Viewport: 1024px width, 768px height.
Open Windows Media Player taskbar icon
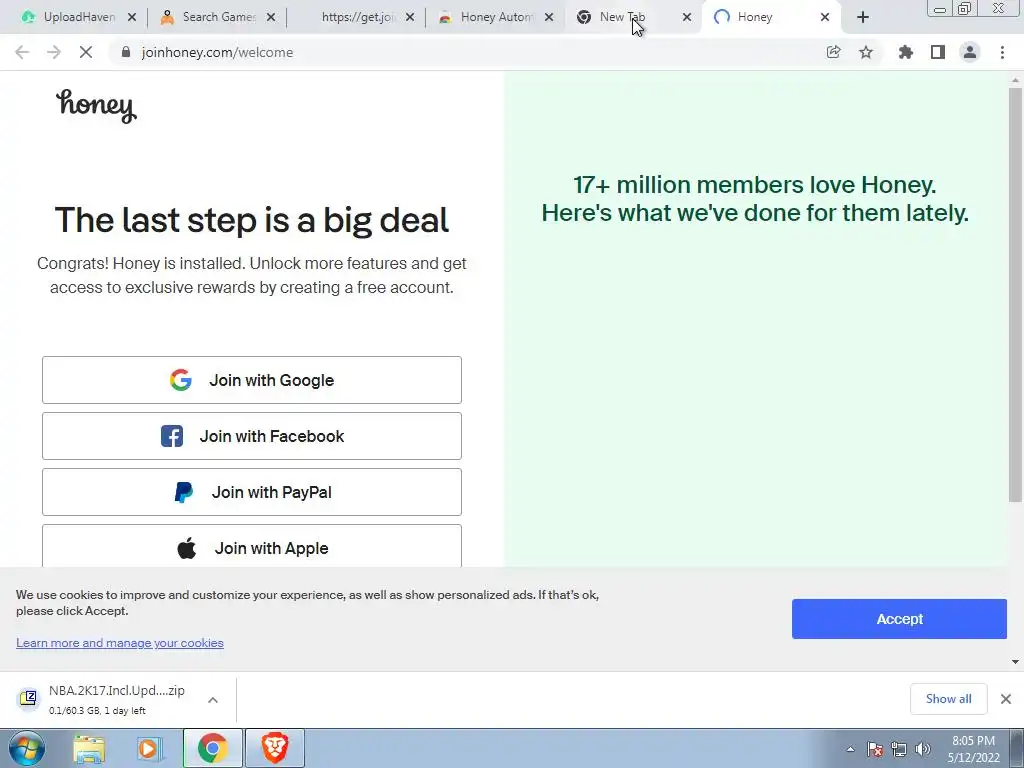coord(149,748)
